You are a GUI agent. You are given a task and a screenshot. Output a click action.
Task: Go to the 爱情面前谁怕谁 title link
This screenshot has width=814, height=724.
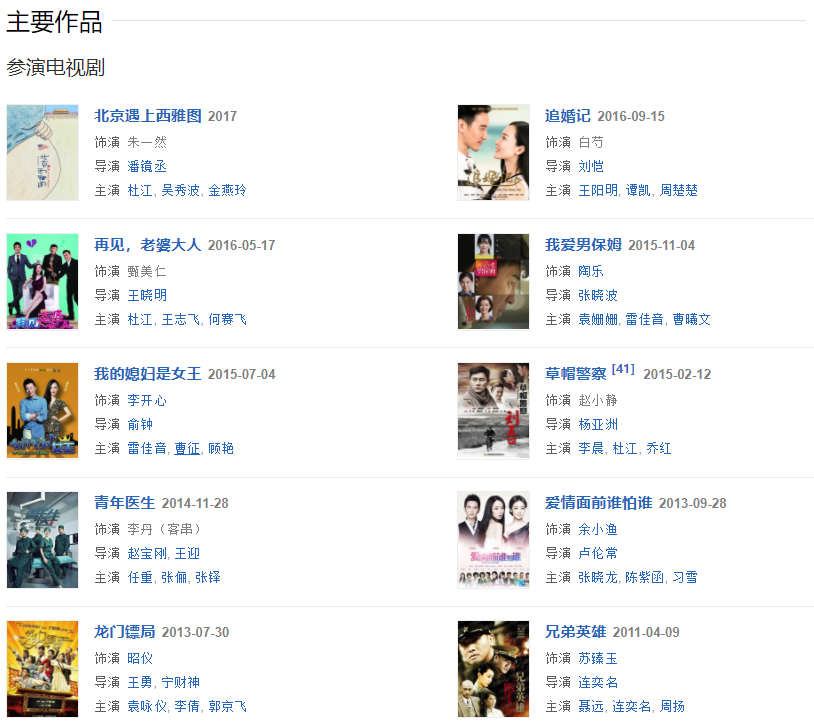(599, 503)
